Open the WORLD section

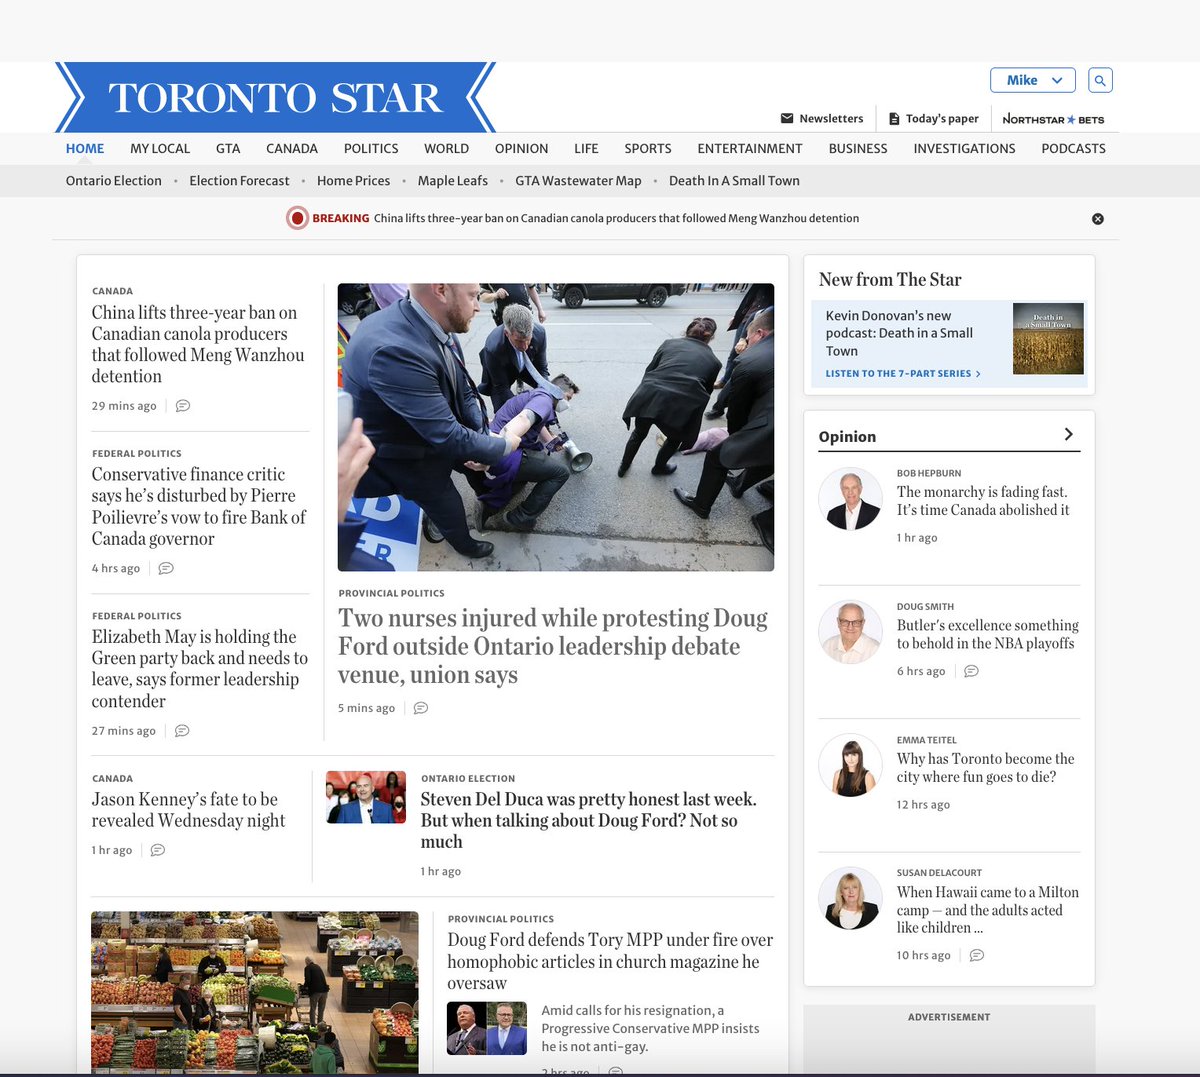click(x=446, y=148)
